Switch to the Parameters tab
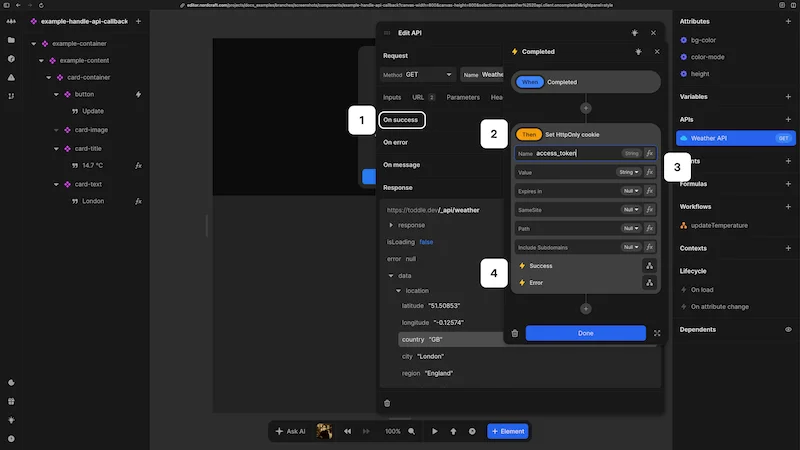 pos(463,97)
